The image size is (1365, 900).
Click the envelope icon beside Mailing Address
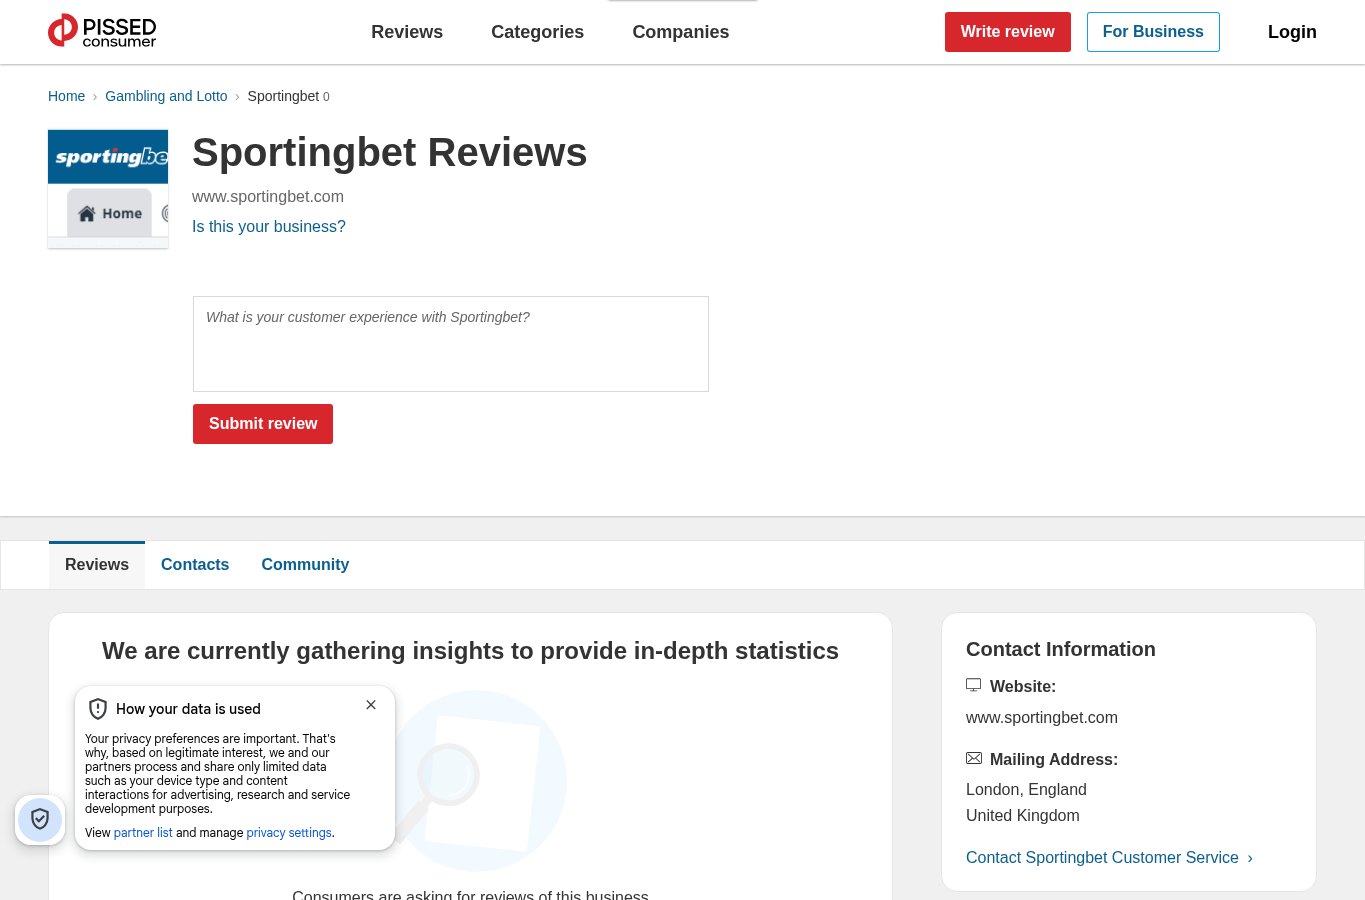[x=974, y=758]
